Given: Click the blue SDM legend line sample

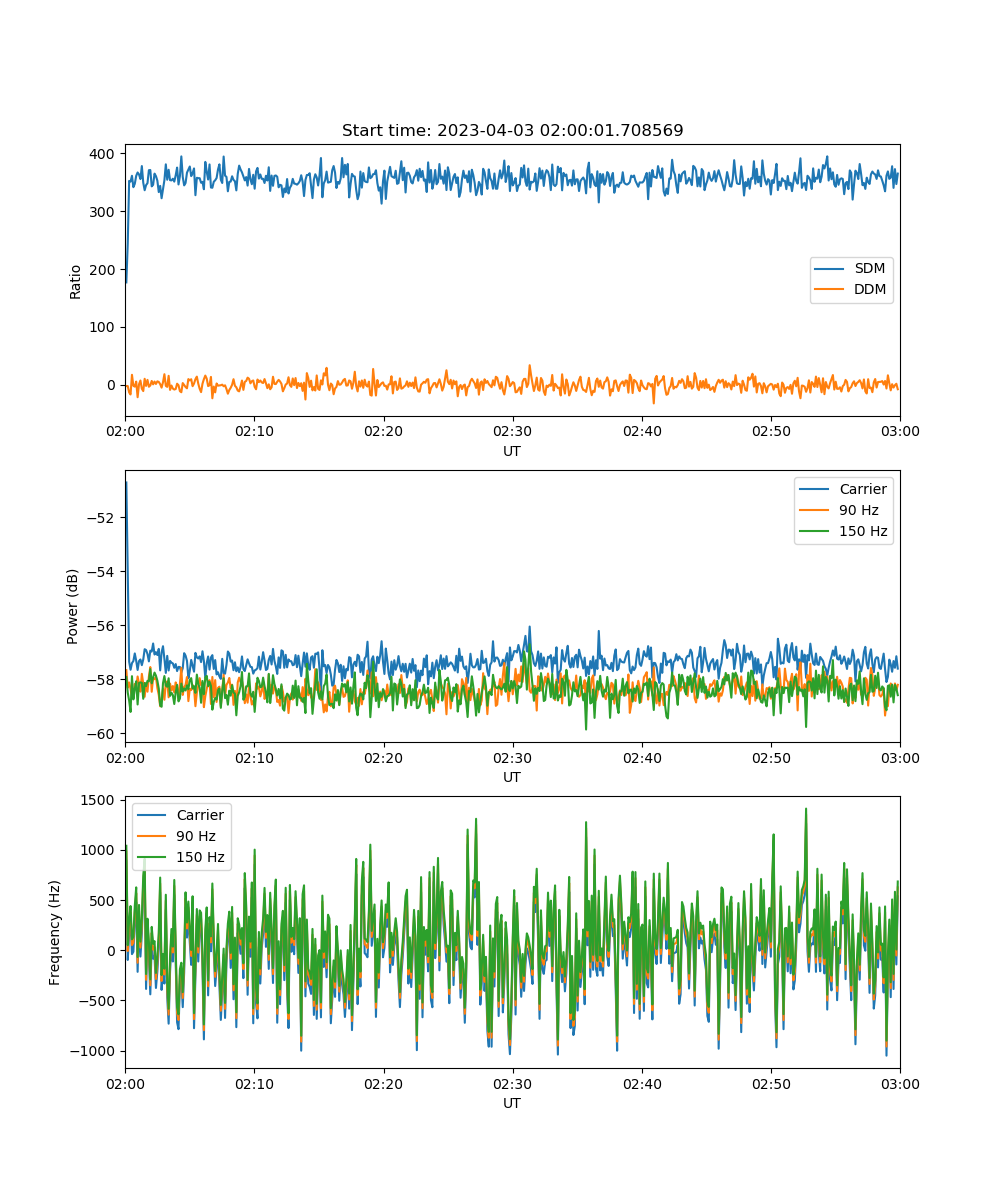Looking at the screenshot, I should (x=830, y=270).
